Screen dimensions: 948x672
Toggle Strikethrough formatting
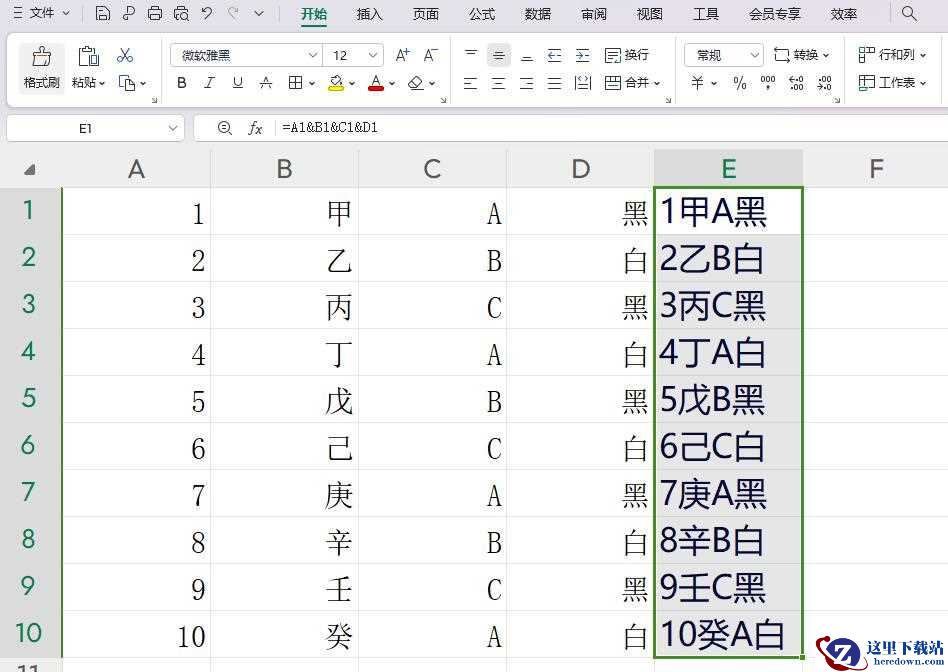click(266, 83)
